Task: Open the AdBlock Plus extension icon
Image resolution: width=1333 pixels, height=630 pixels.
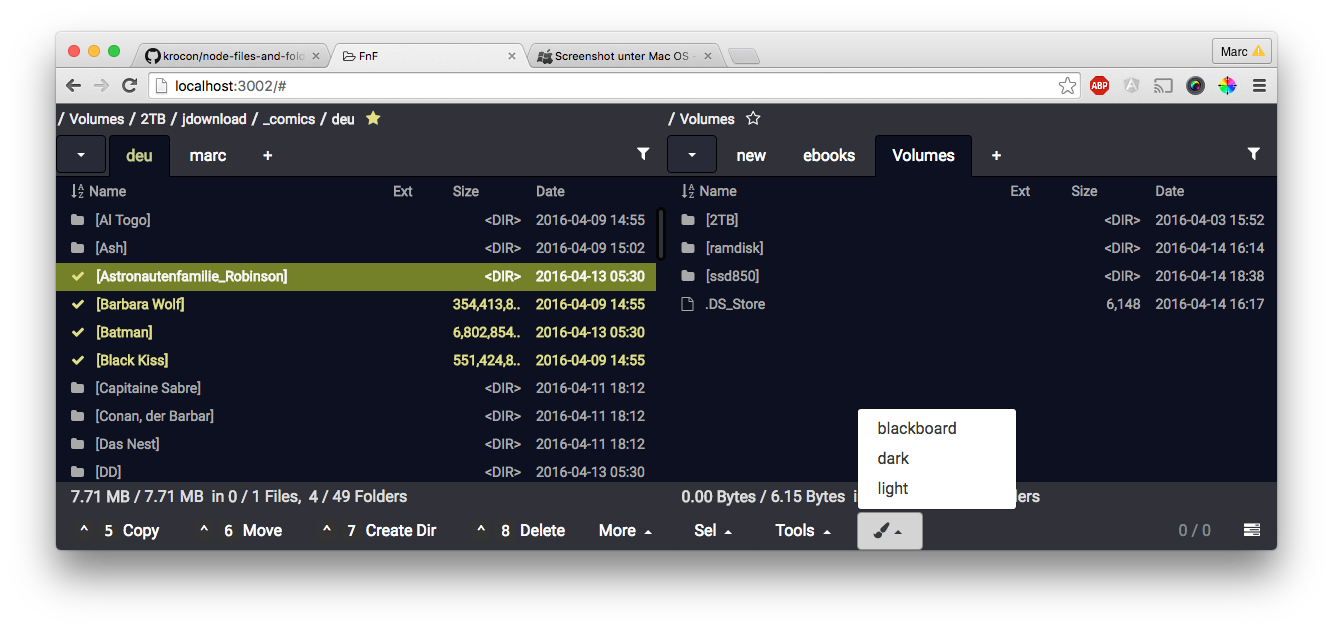Action: click(1099, 85)
